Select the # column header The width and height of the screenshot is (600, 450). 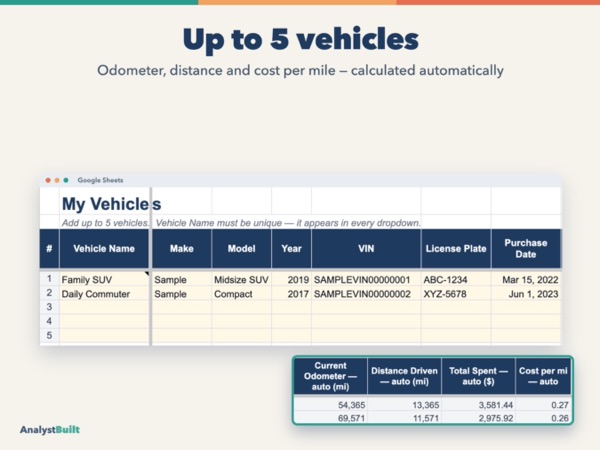tap(49, 249)
